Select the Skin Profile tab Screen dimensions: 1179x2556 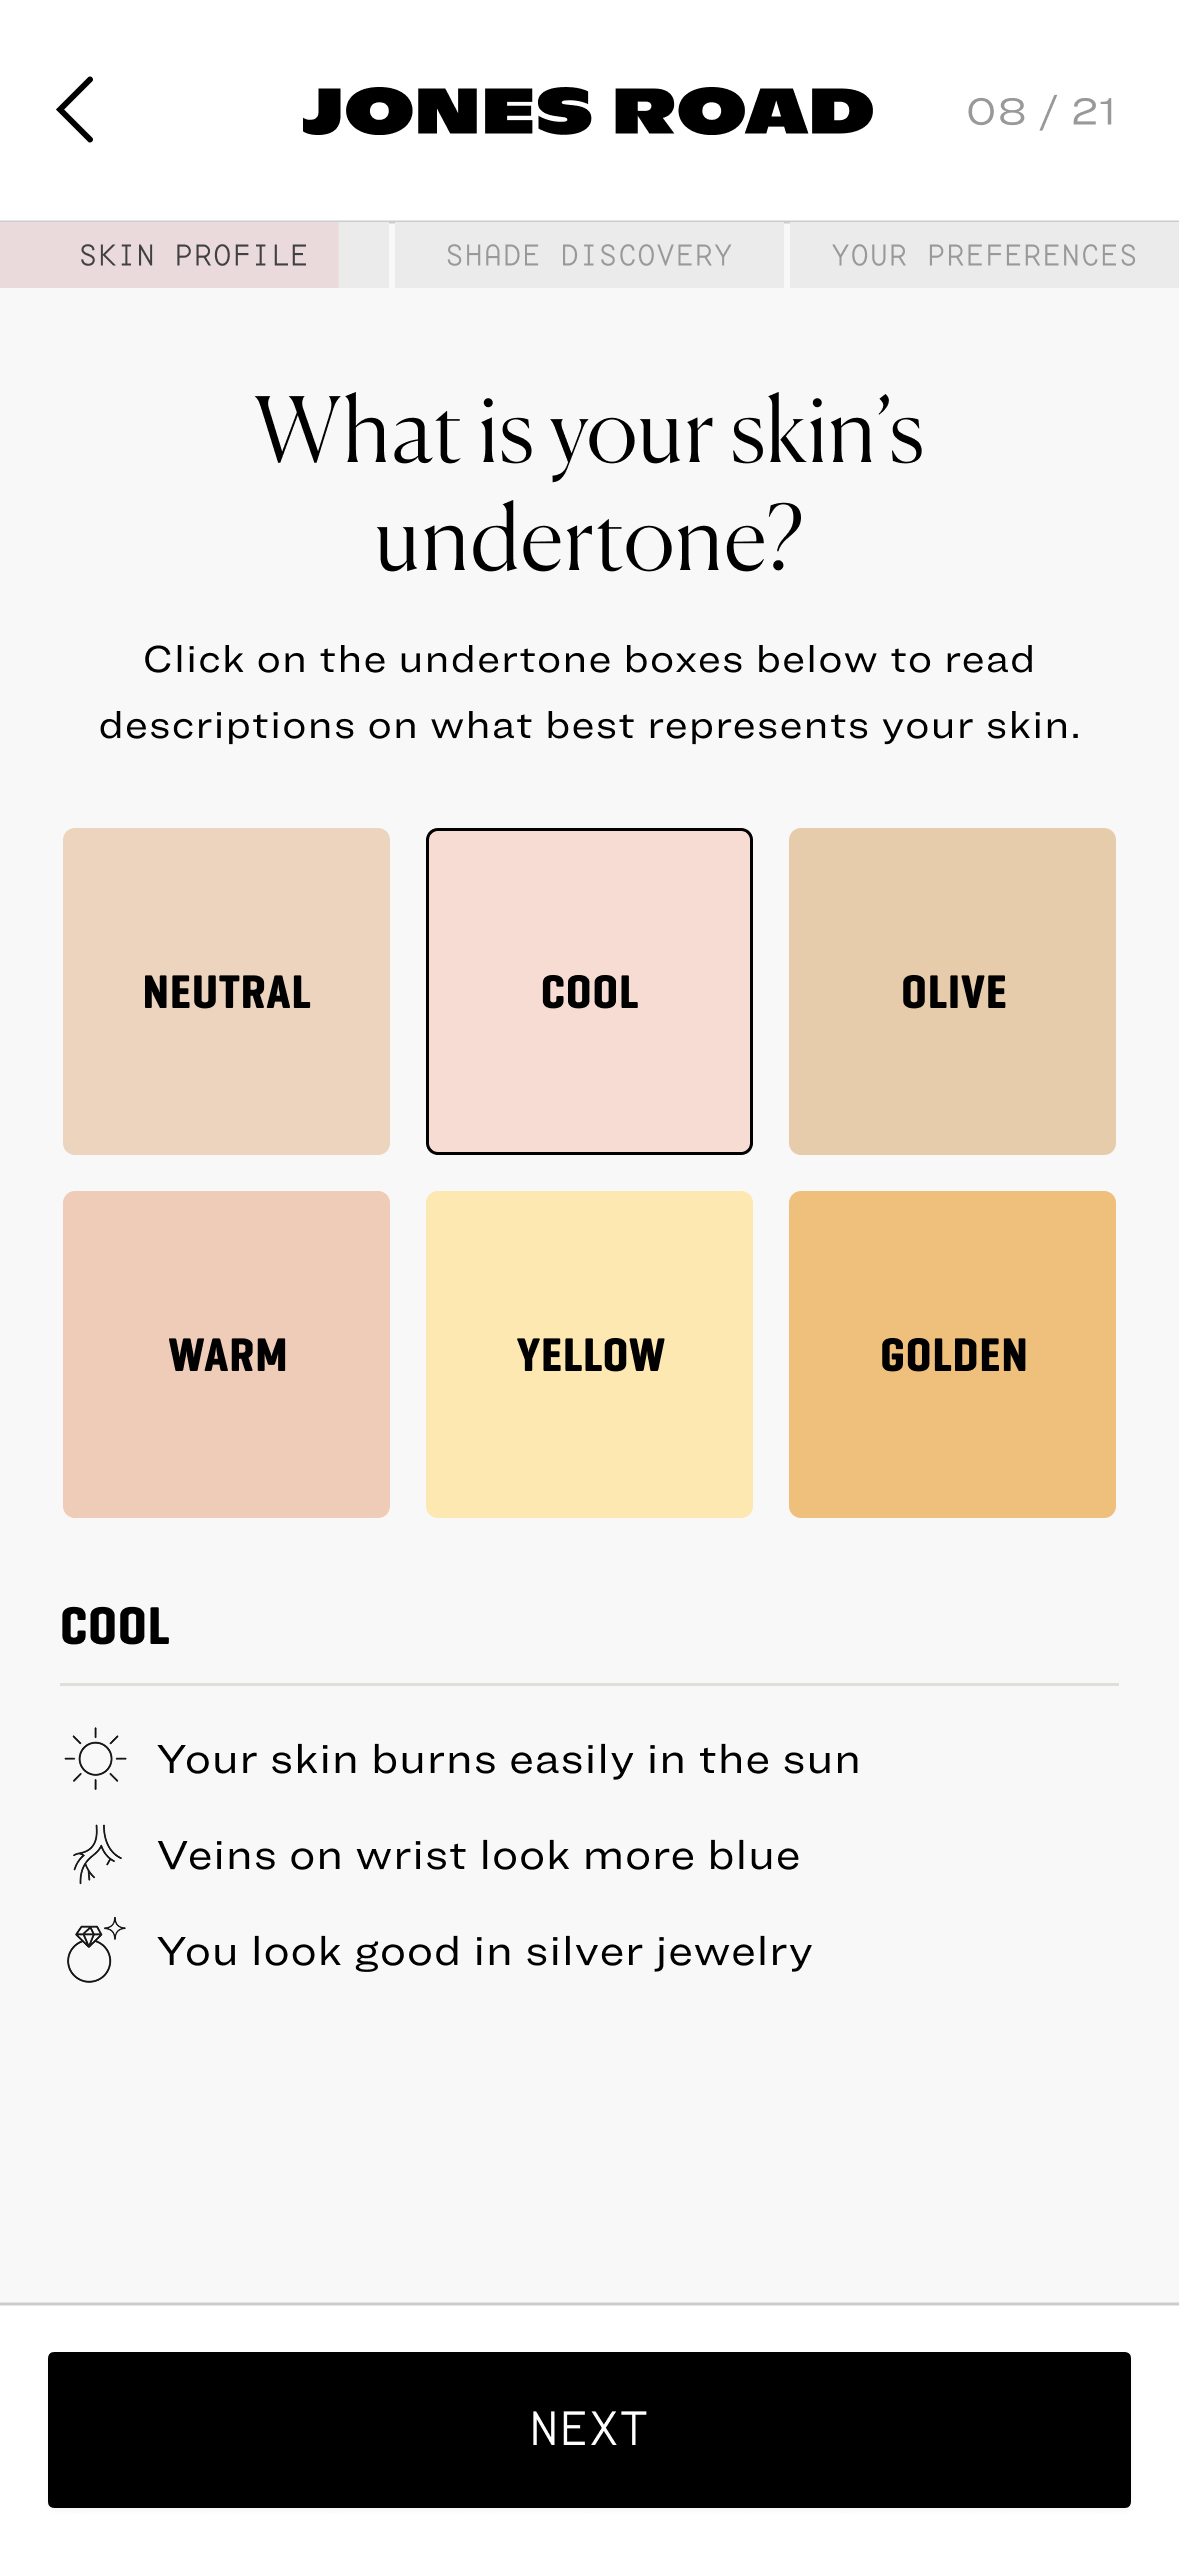pos(194,255)
